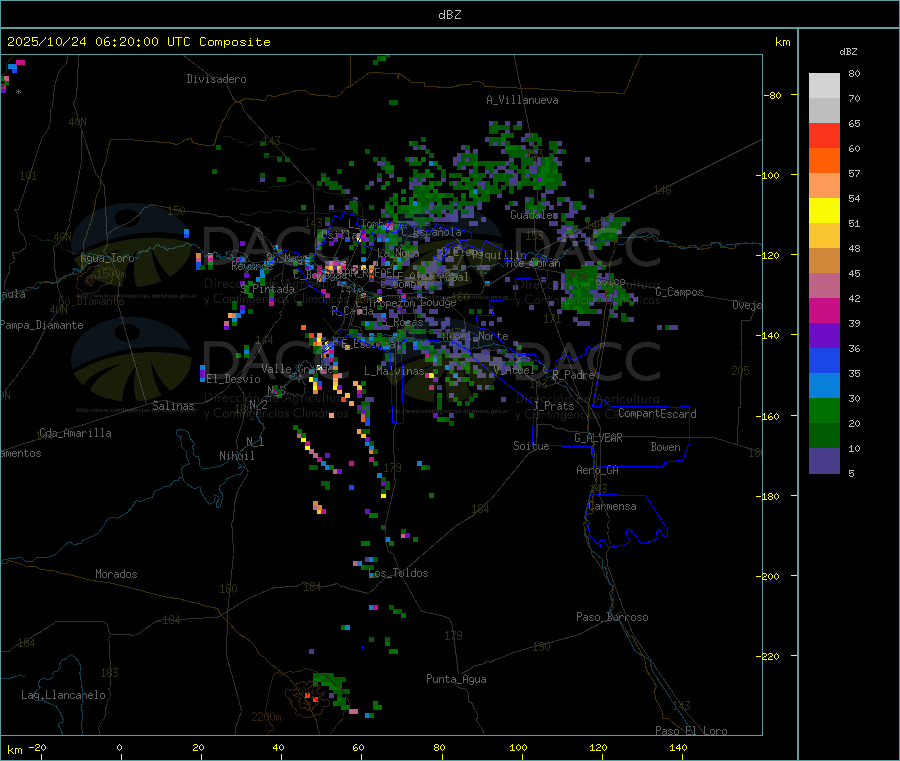Click the 35 dBZ blue legend swatch
Viewport: 900px width, 761px height.
[x=824, y=386]
